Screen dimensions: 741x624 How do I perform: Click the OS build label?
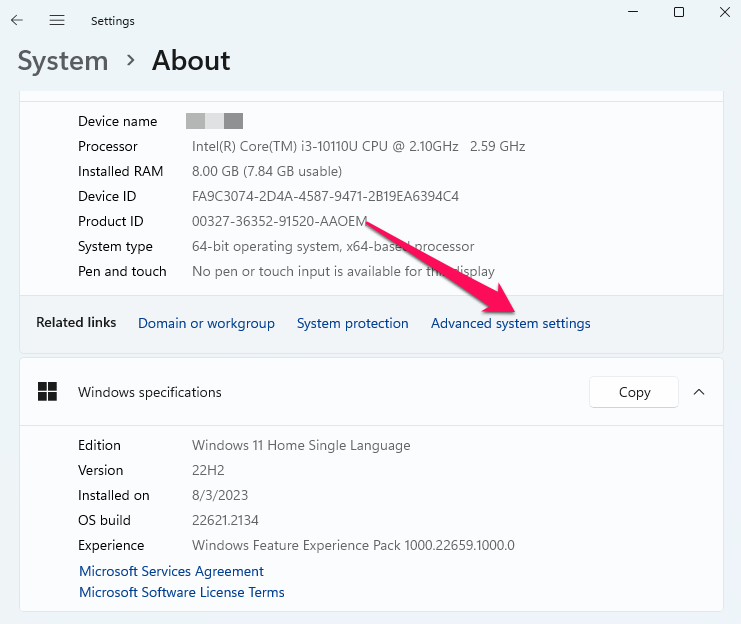[x=104, y=520]
